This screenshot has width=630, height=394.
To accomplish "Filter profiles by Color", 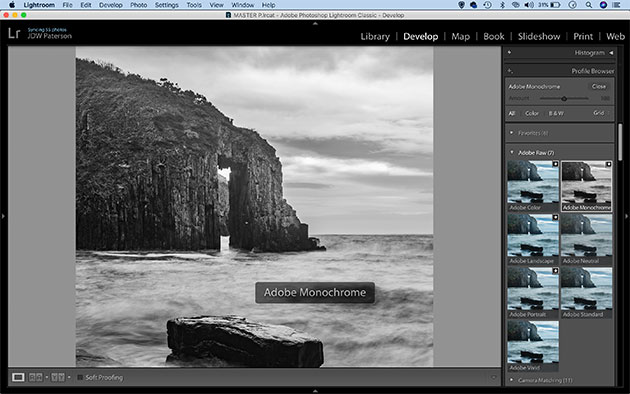I will (x=532, y=114).
